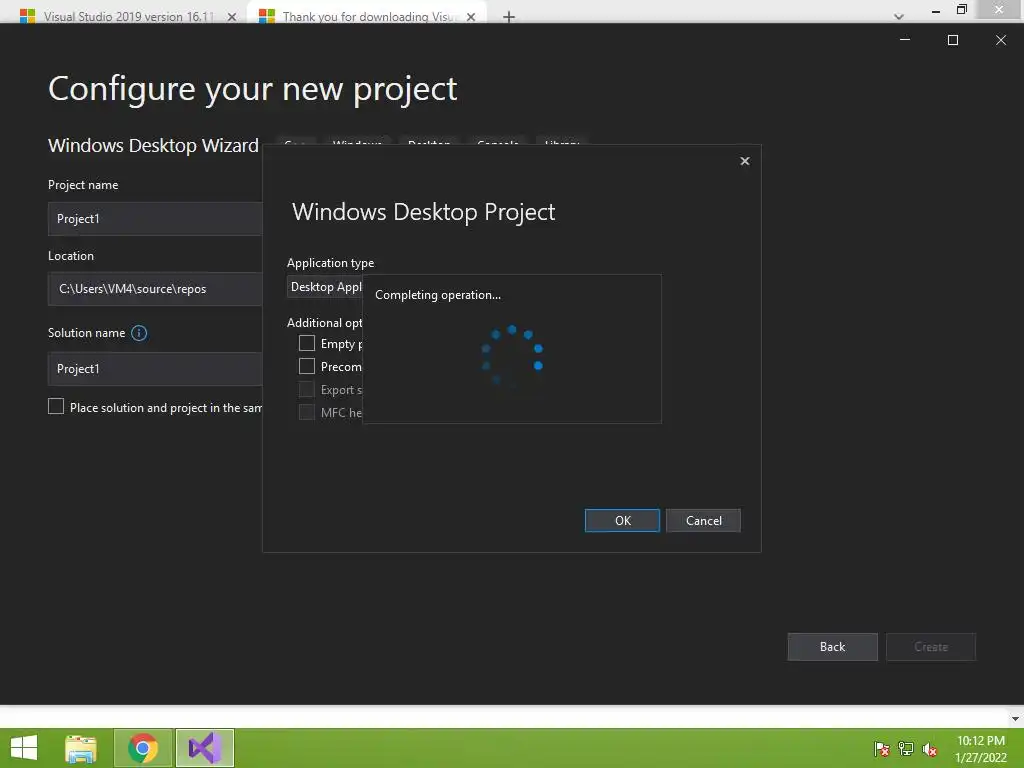Screen dimensions: 1024x768
Task: Switch to Visual Studio 2019 version 16.11 tab
Action: tap(128, 16)
